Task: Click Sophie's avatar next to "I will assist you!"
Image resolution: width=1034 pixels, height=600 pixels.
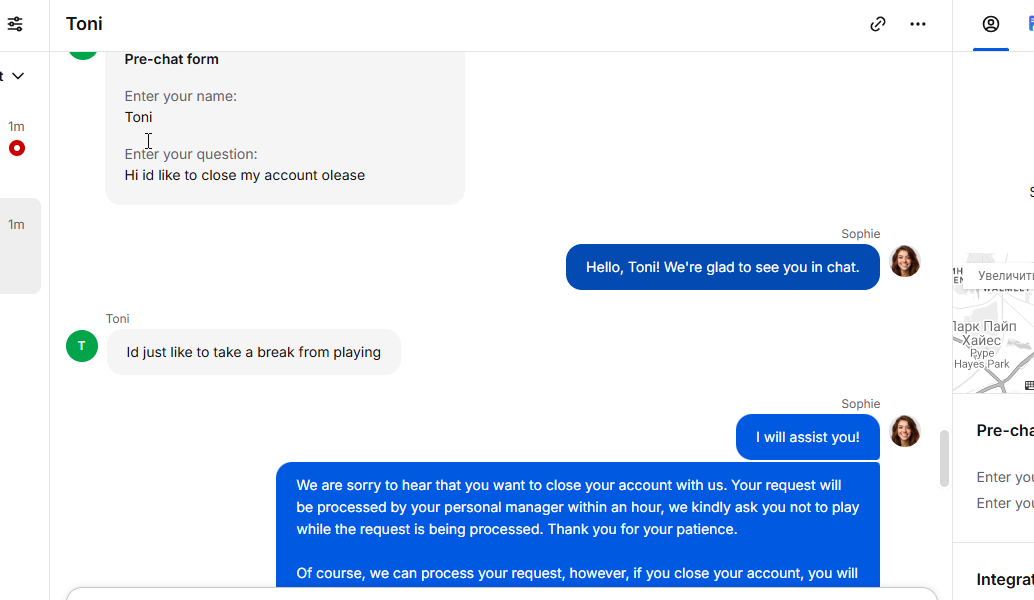Action: click(x=905, y=431)
